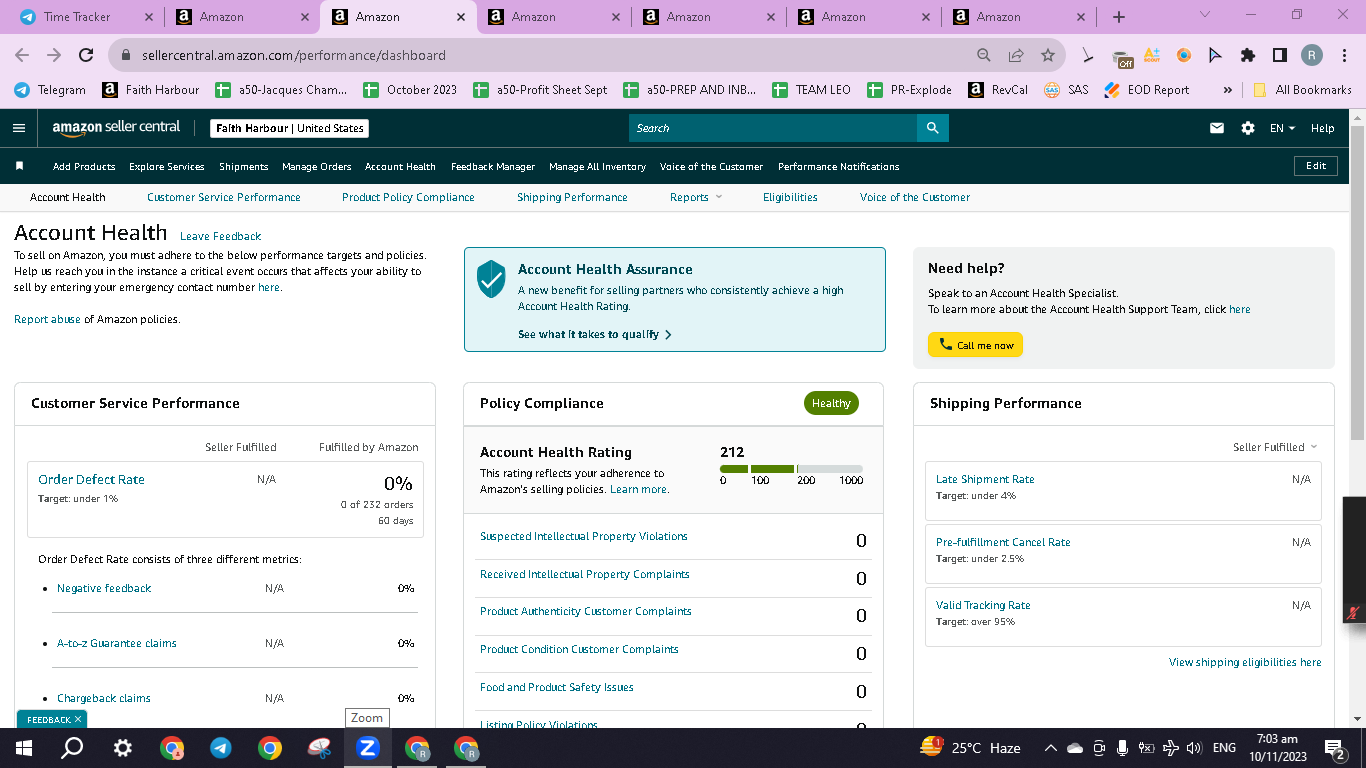Click the yellow Call me now button
The height and width of the screenshot is (768, 1366).
975,345
